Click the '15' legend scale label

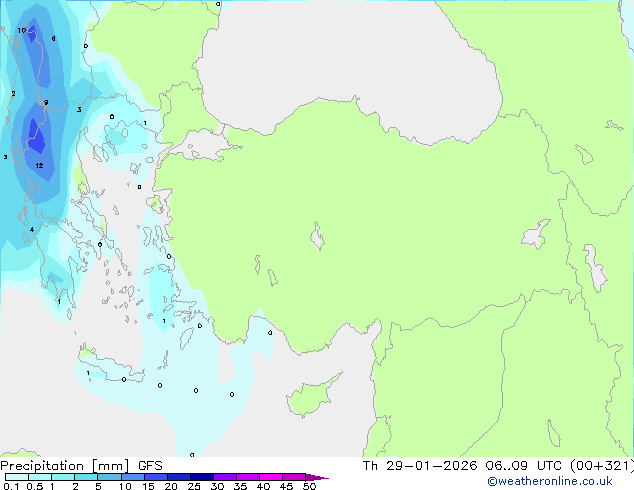point(148,486)
